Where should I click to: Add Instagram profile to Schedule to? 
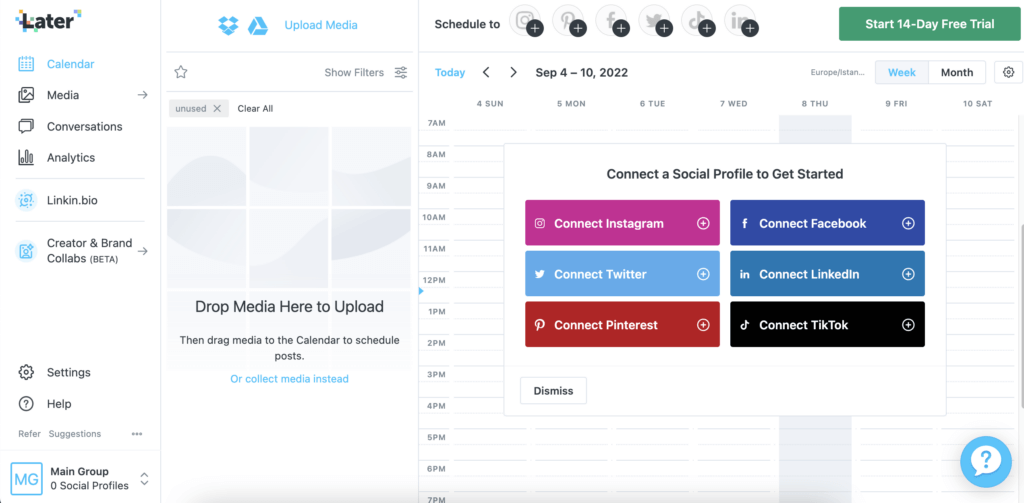point(526,21)
